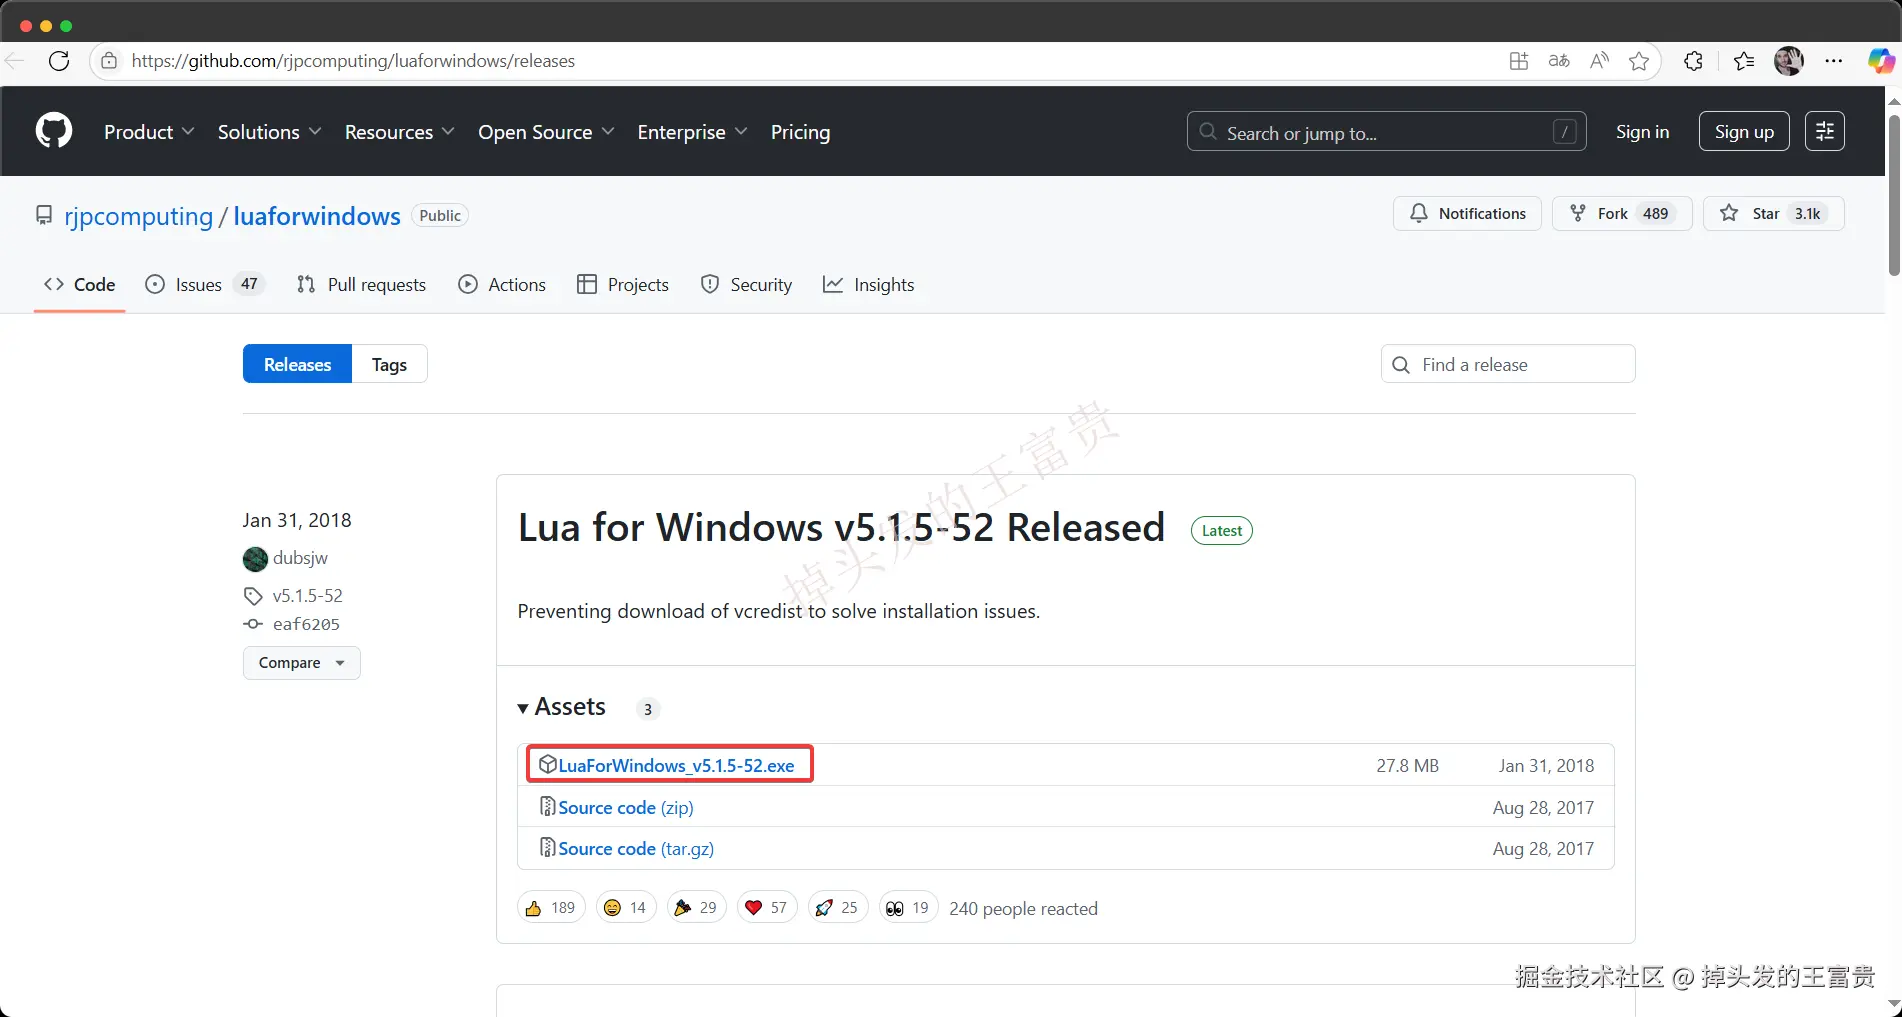The image size is (1902, 1017).
Task: Expand the Solutions menu
Action: coord(269,132)
